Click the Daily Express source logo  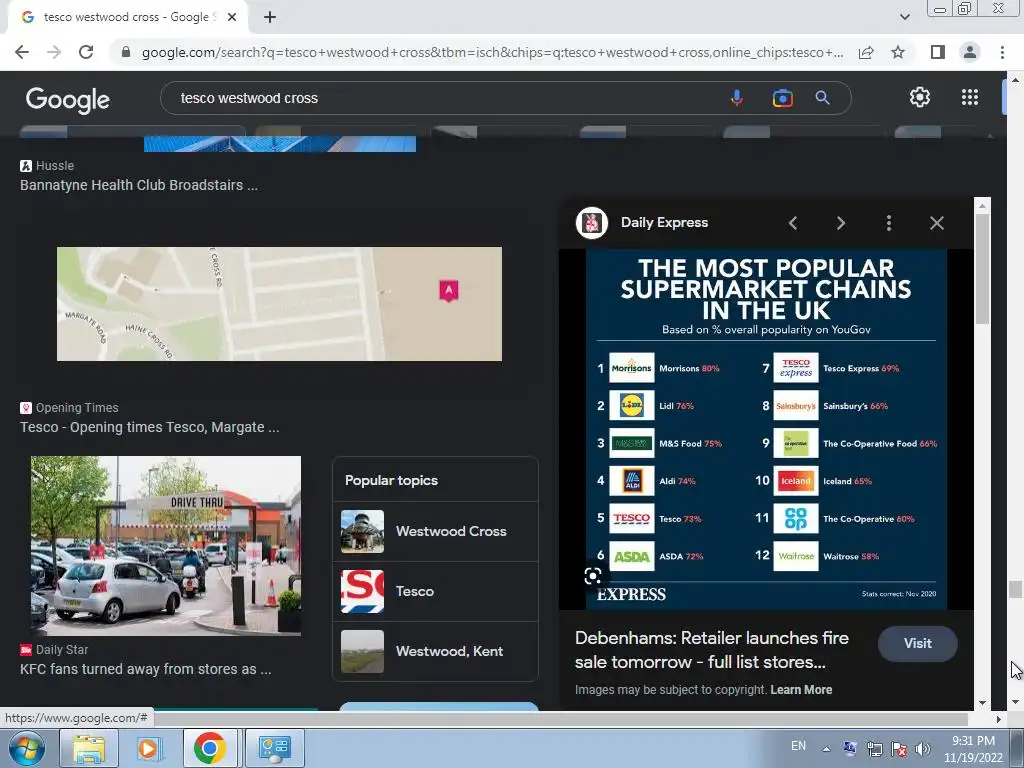(592, 223)
